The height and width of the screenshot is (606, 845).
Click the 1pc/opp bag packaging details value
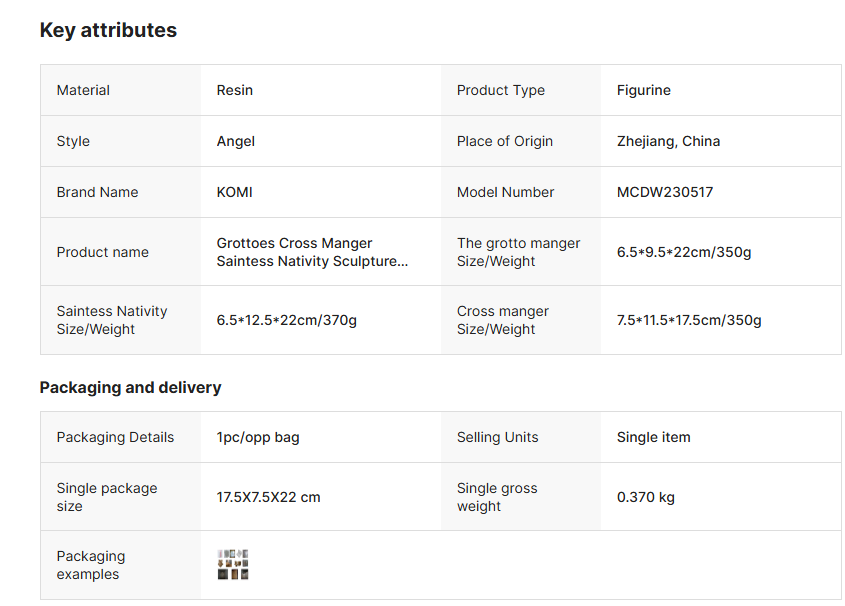258,437
